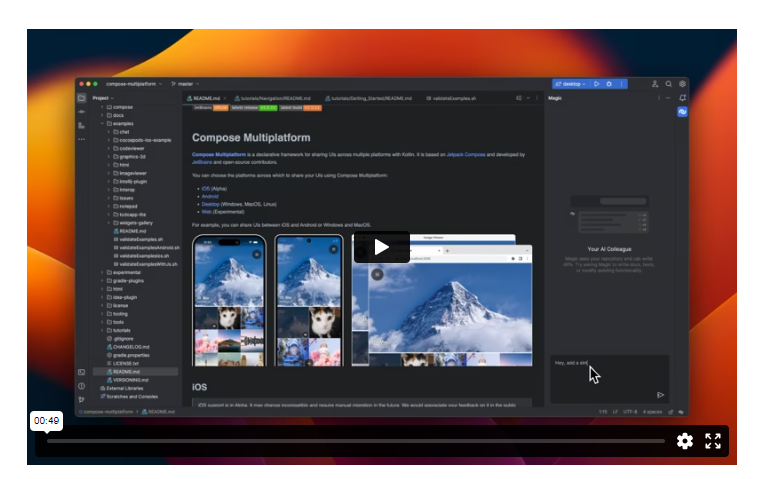Open the Desktop link in list
Screen dimensions: 766x479
click(211, 204)
